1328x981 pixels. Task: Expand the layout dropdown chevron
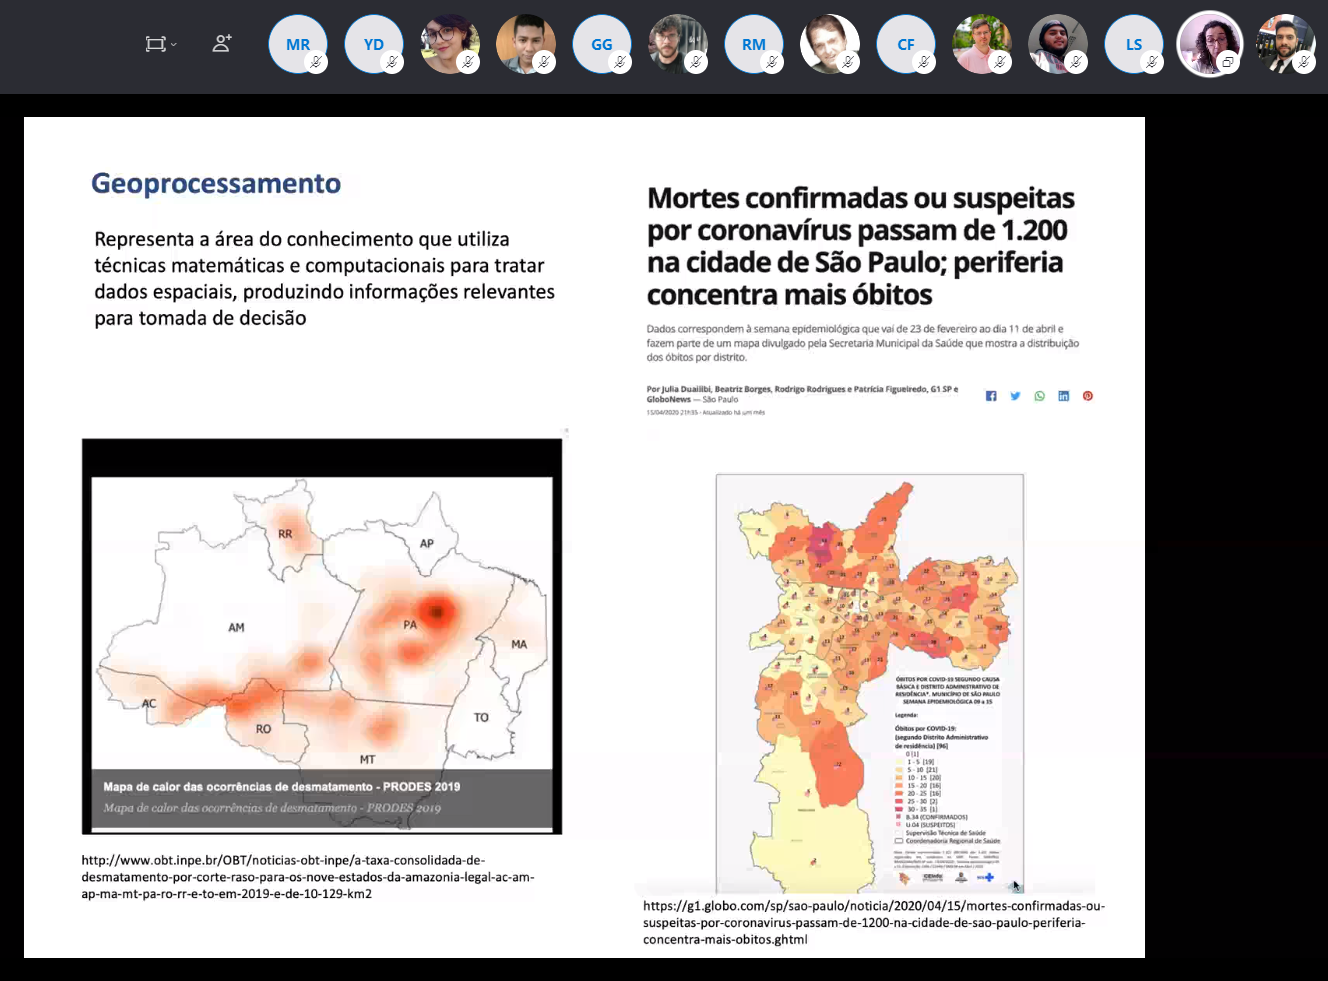[x=174, y=45]
